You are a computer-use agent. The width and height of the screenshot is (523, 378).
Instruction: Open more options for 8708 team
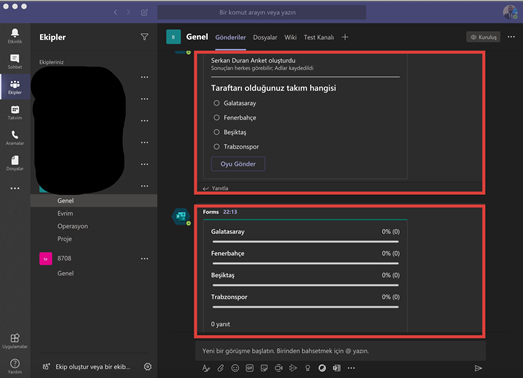144,259
